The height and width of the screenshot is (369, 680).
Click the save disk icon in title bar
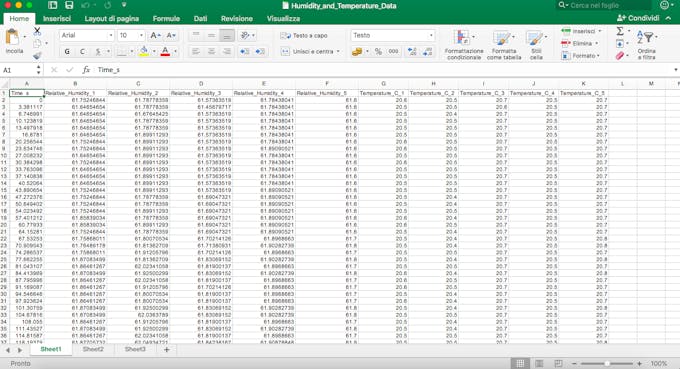click(69, 5)
